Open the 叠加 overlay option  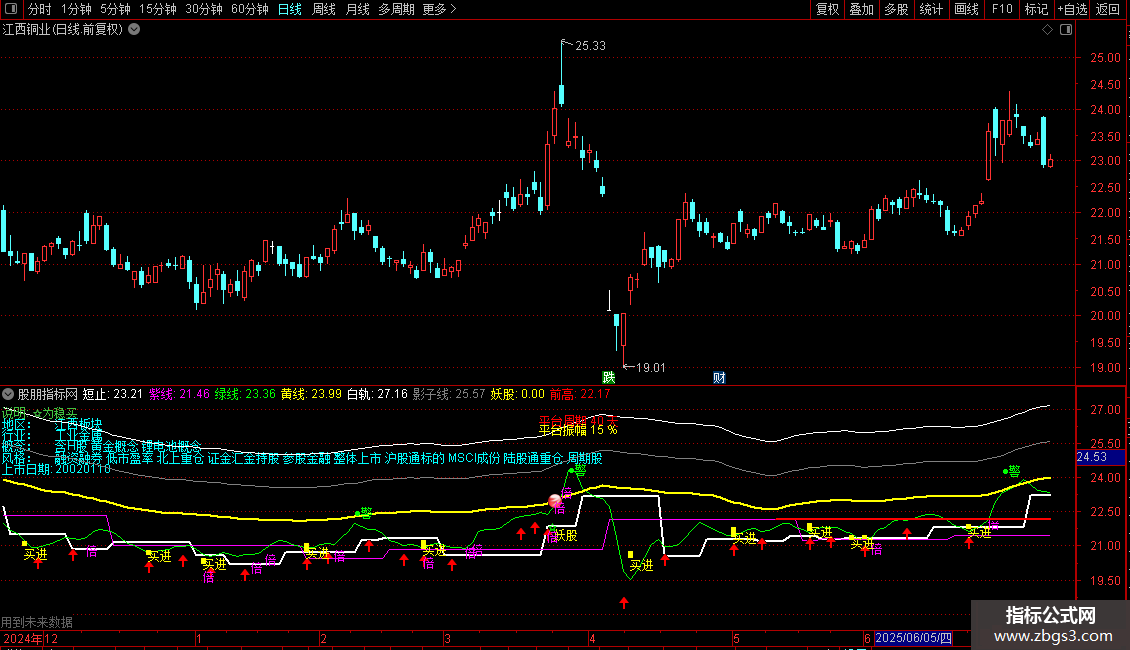pyautogui.click(x=862, y=9)
